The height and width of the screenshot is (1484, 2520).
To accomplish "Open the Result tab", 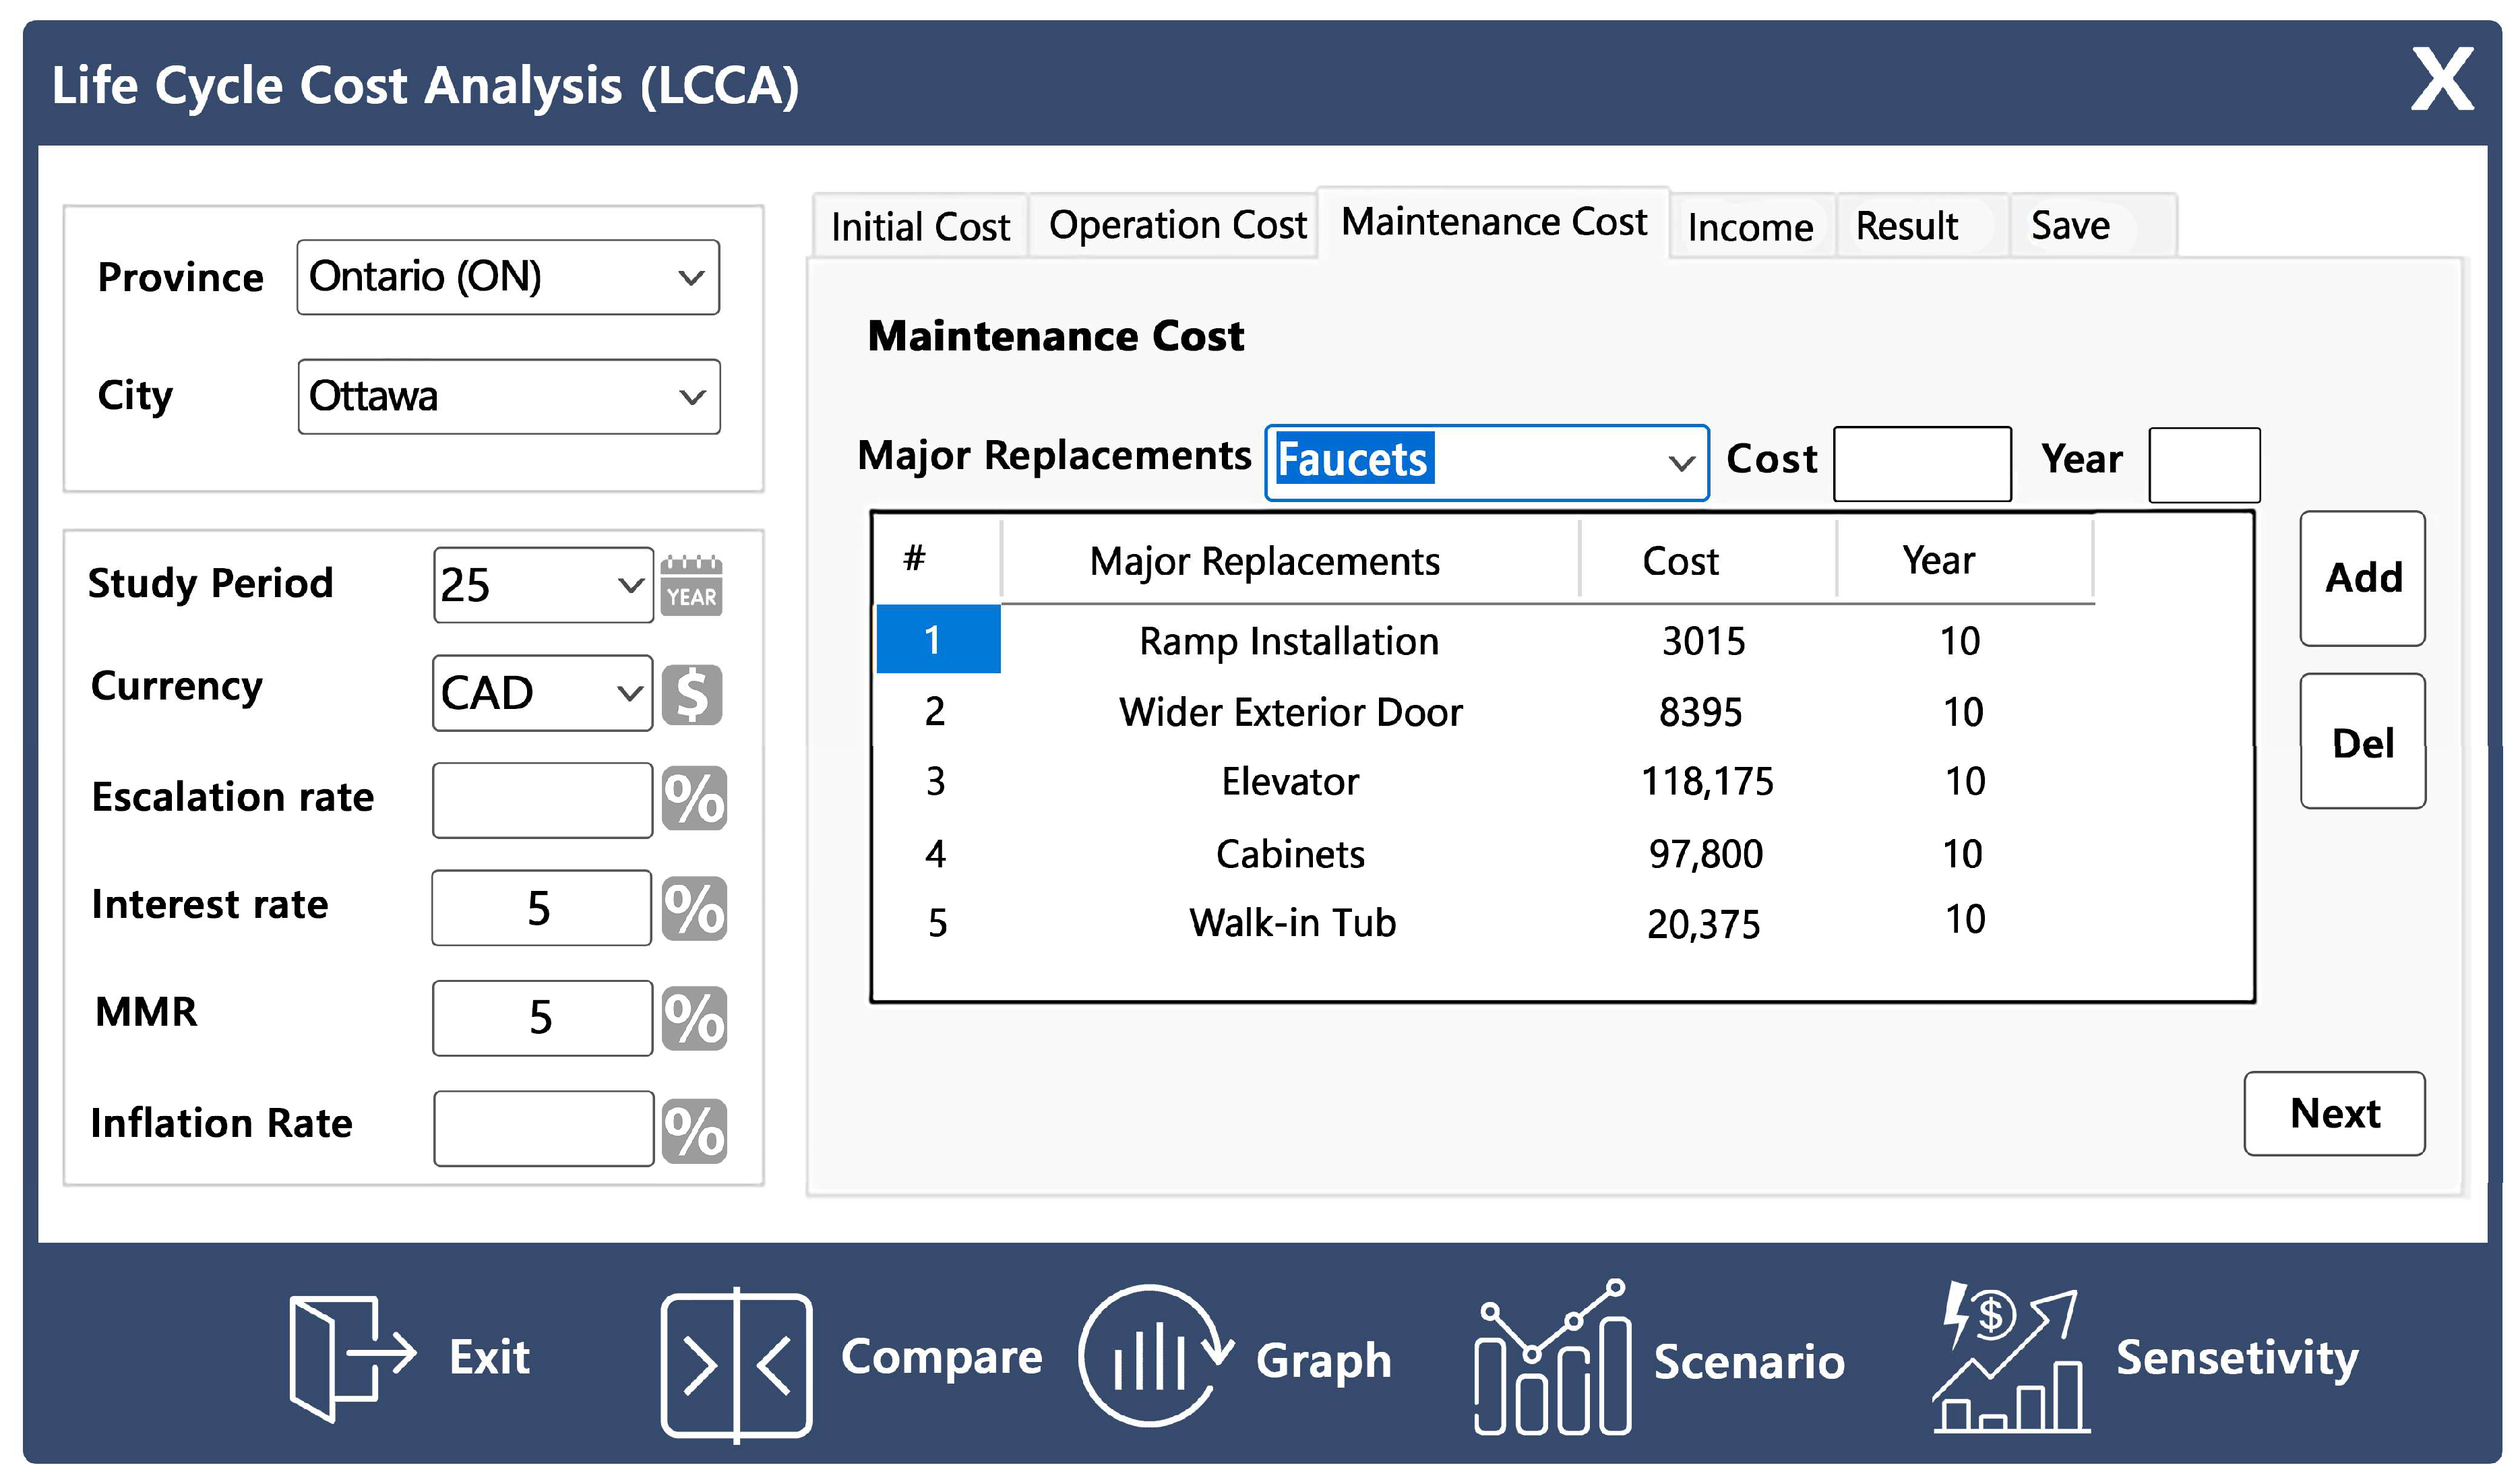I will point(1906,226).
